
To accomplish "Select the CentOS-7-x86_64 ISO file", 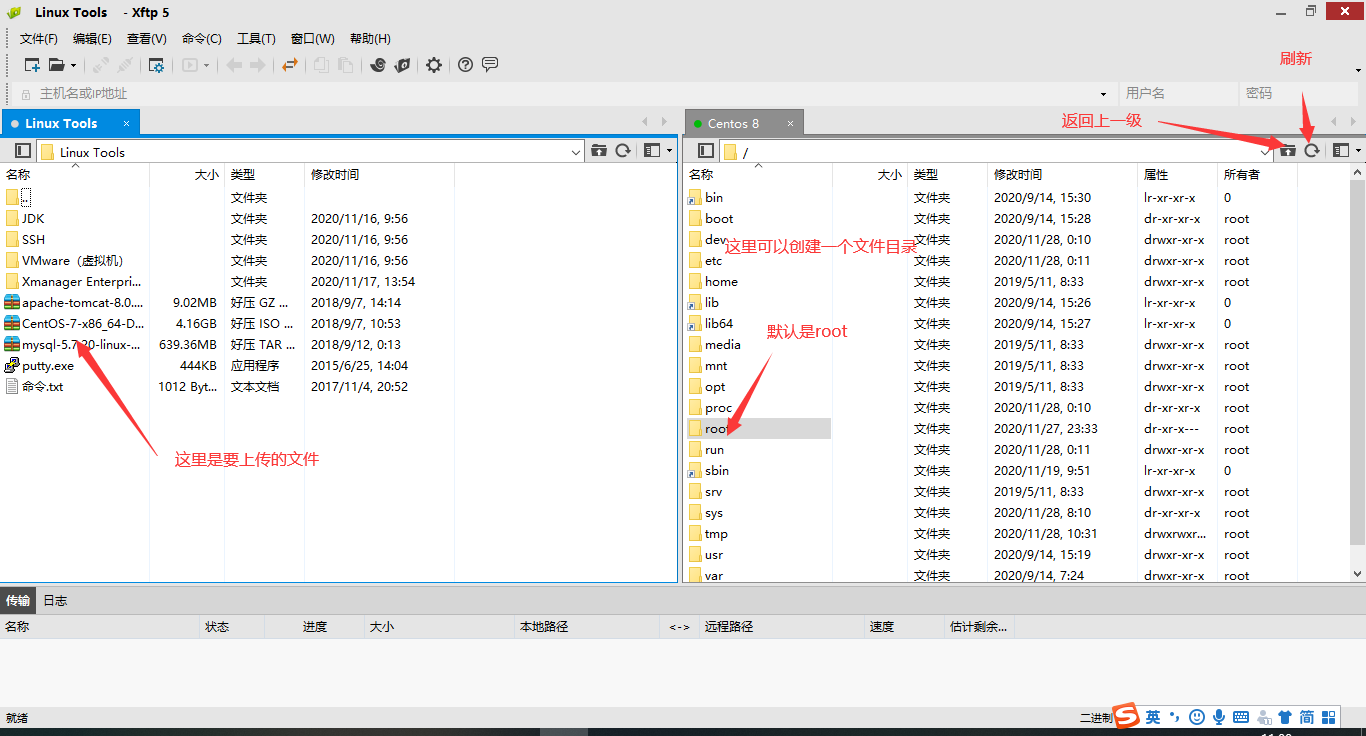I will 82,323.
